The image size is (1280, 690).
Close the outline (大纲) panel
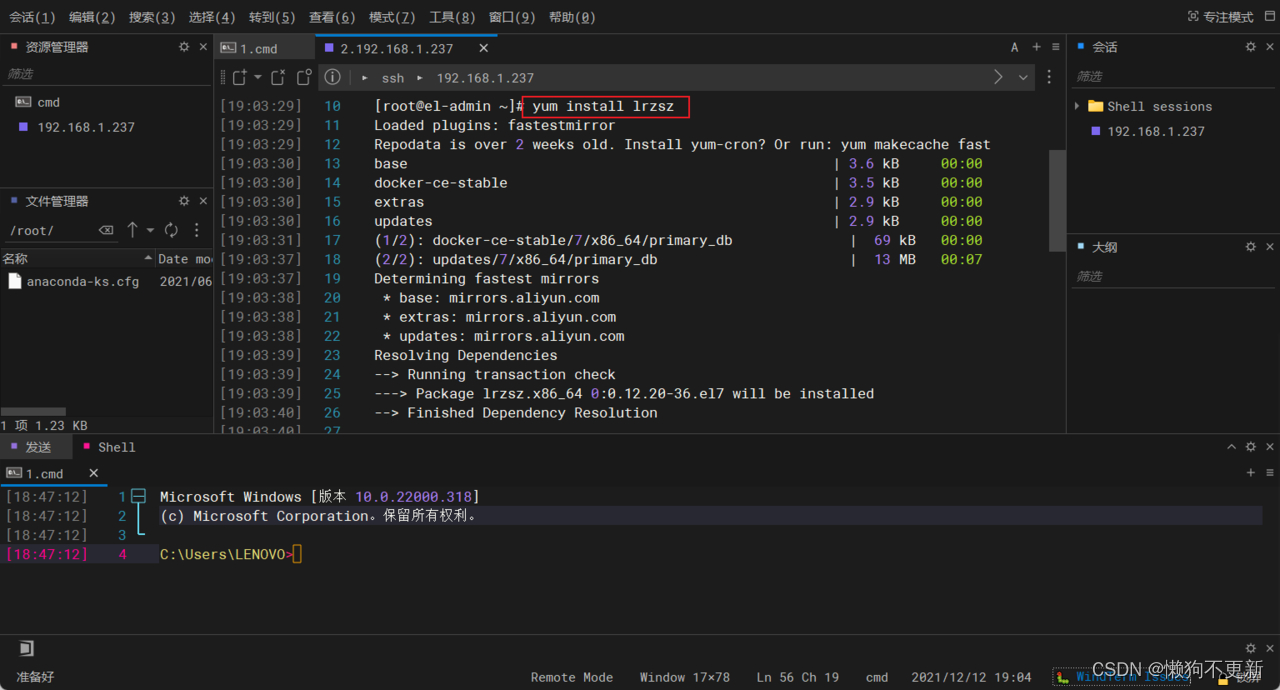point(1270,247)
